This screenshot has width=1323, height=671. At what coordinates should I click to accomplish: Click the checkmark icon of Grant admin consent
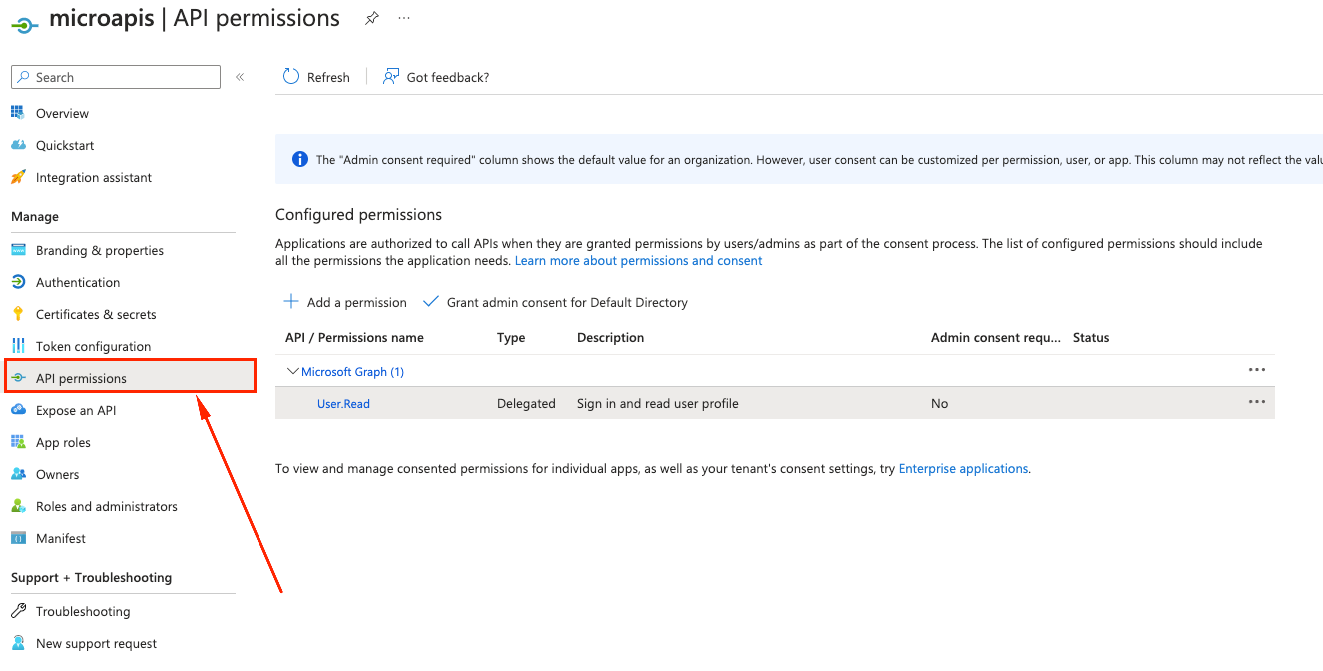point(431,301)
